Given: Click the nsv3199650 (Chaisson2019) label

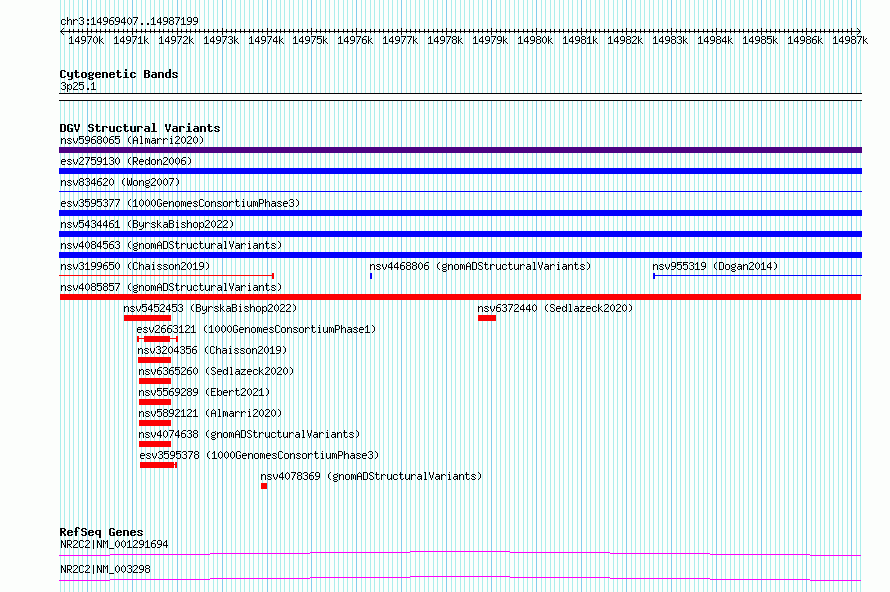Looking at the screenshot, I should [x=135, y=266].
